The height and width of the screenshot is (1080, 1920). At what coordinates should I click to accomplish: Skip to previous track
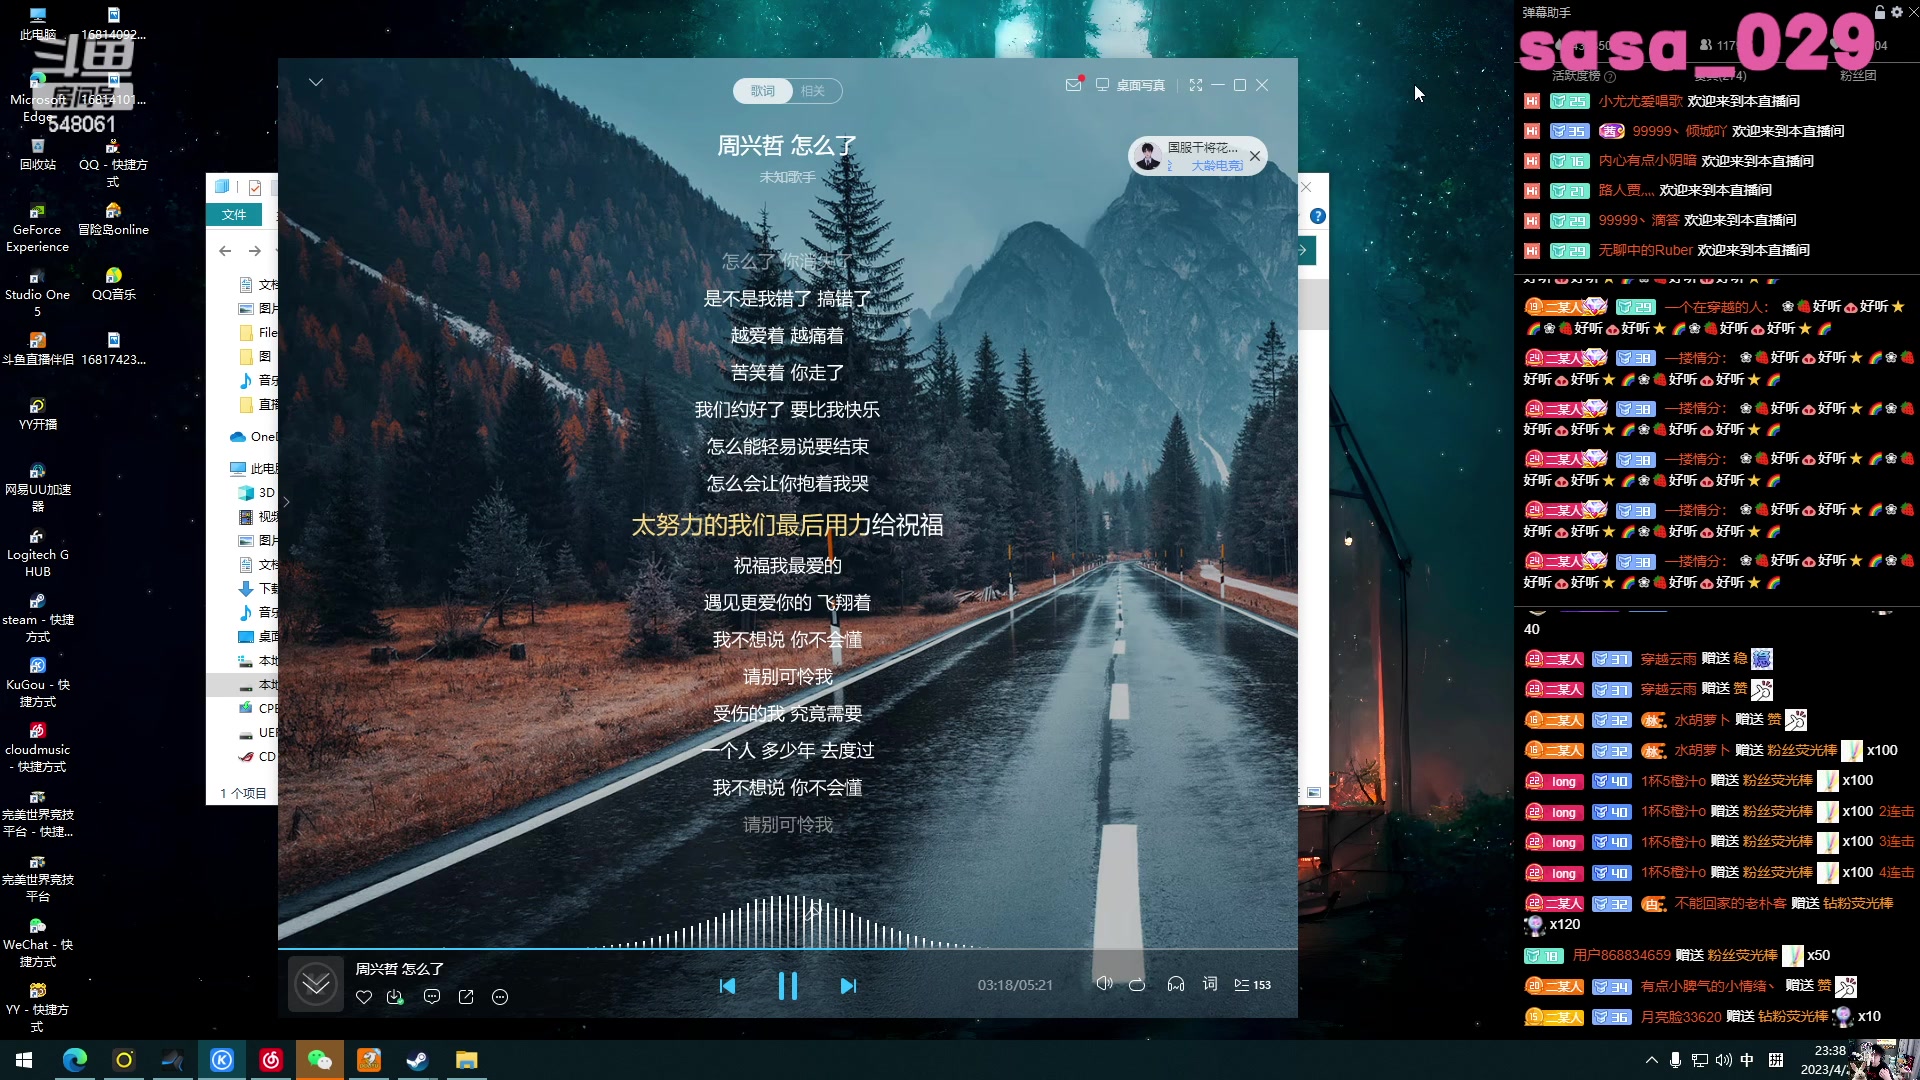[x=727, y=986]
